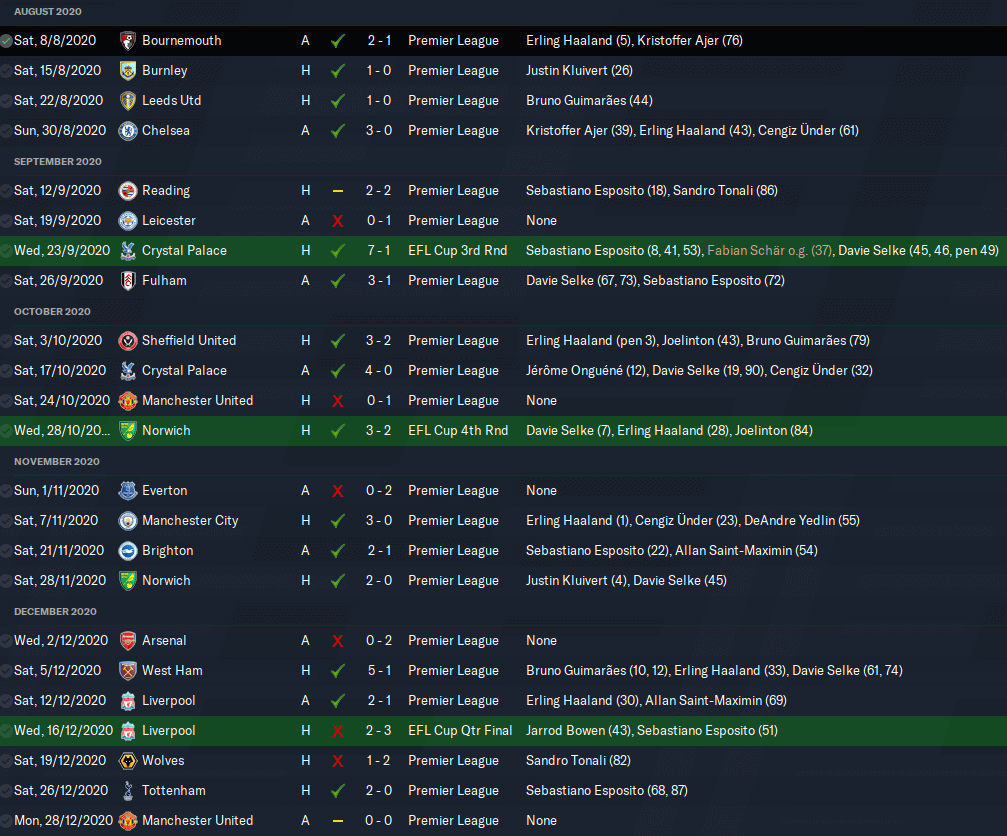Select the Sheffield United badge icon
The width and height of the screenshot is (1007, 836).
pyautogui.click(x=128, y=340)
